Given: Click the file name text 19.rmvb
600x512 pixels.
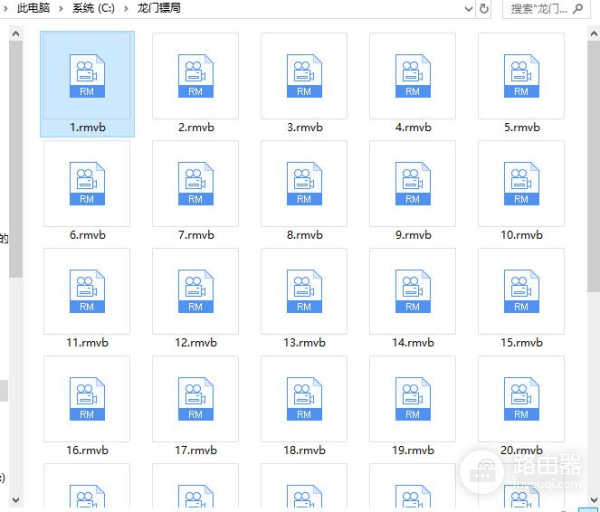Looking at the screenshot, I should (412, 450).
